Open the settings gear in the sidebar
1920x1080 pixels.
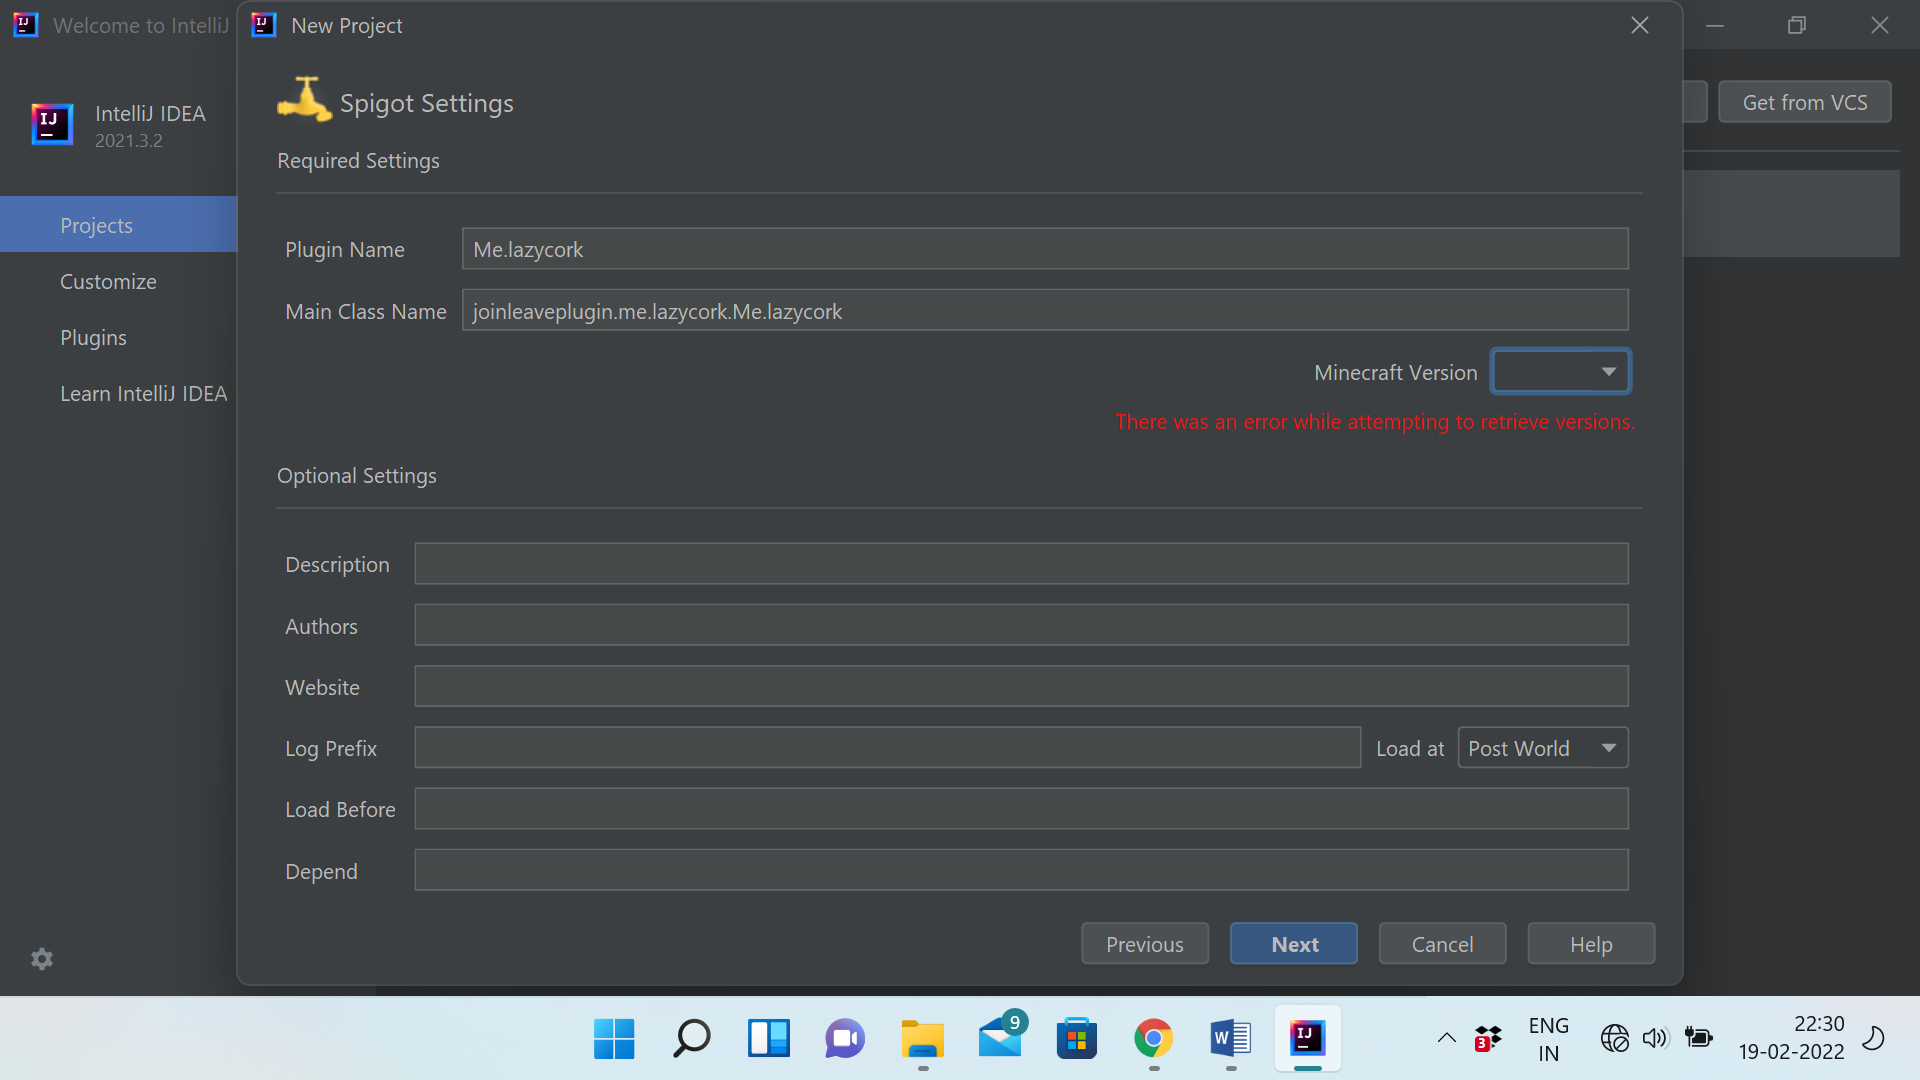point(42,959)
